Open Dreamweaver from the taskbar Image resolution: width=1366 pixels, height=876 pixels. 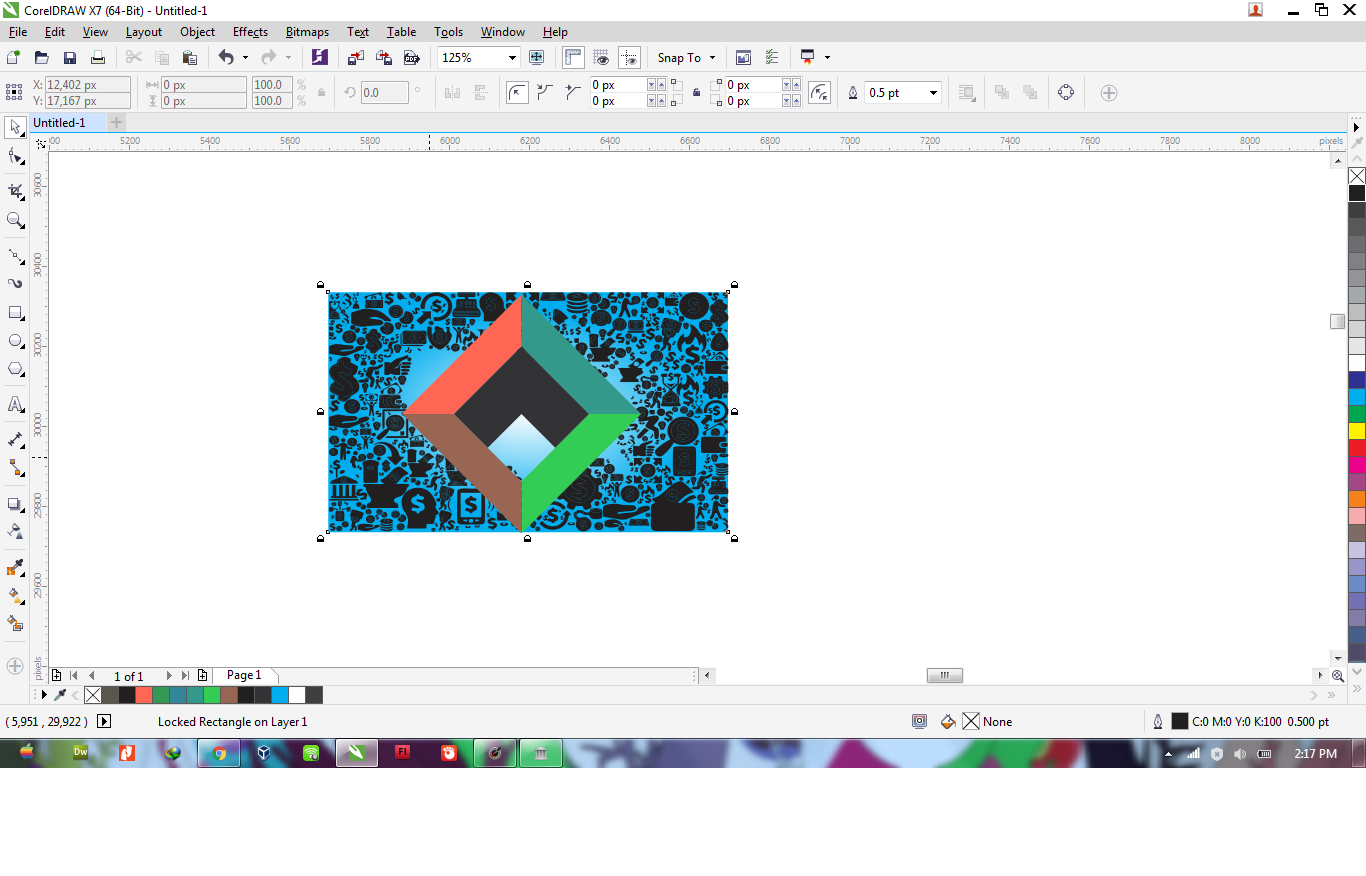[x=81, y=753]
